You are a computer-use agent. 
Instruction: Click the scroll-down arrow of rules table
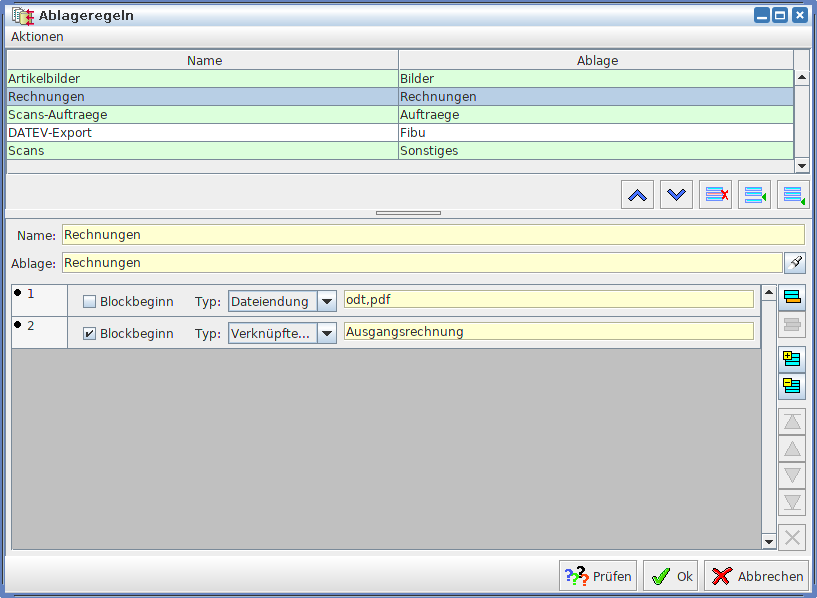[x=801, y=165]
